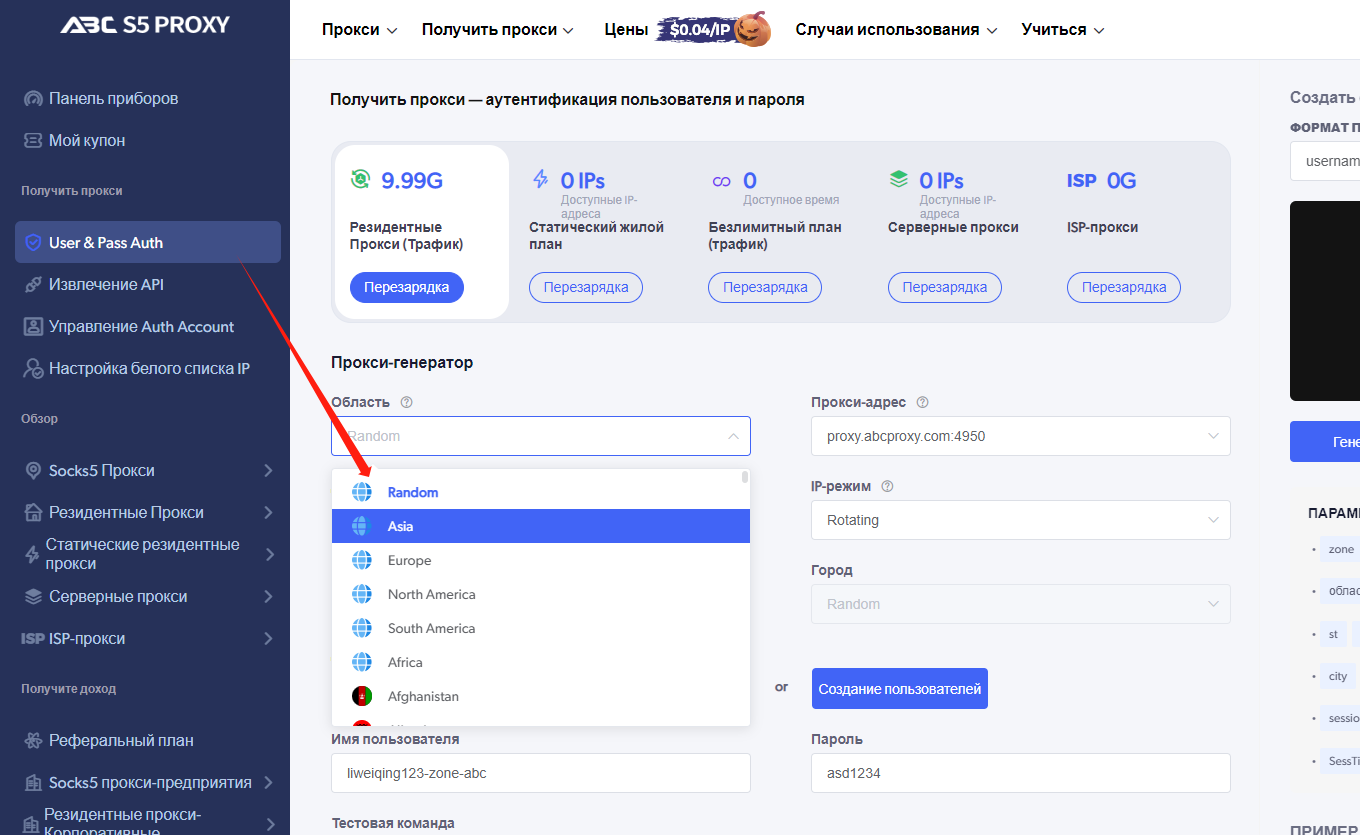The image size is (1360, 835).
Task: Open Реферальный план in the sidebar
Action: click(x=121, y=741)
